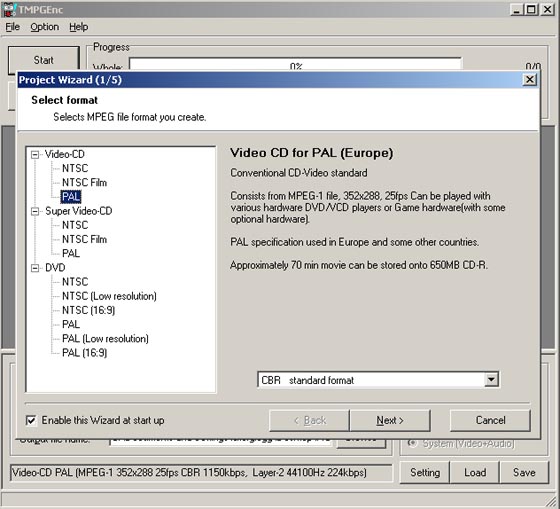Maximize the TMPGEnc window
Image resolution: width=560 pixels, height=509 pixels.
tap(531, 10)
